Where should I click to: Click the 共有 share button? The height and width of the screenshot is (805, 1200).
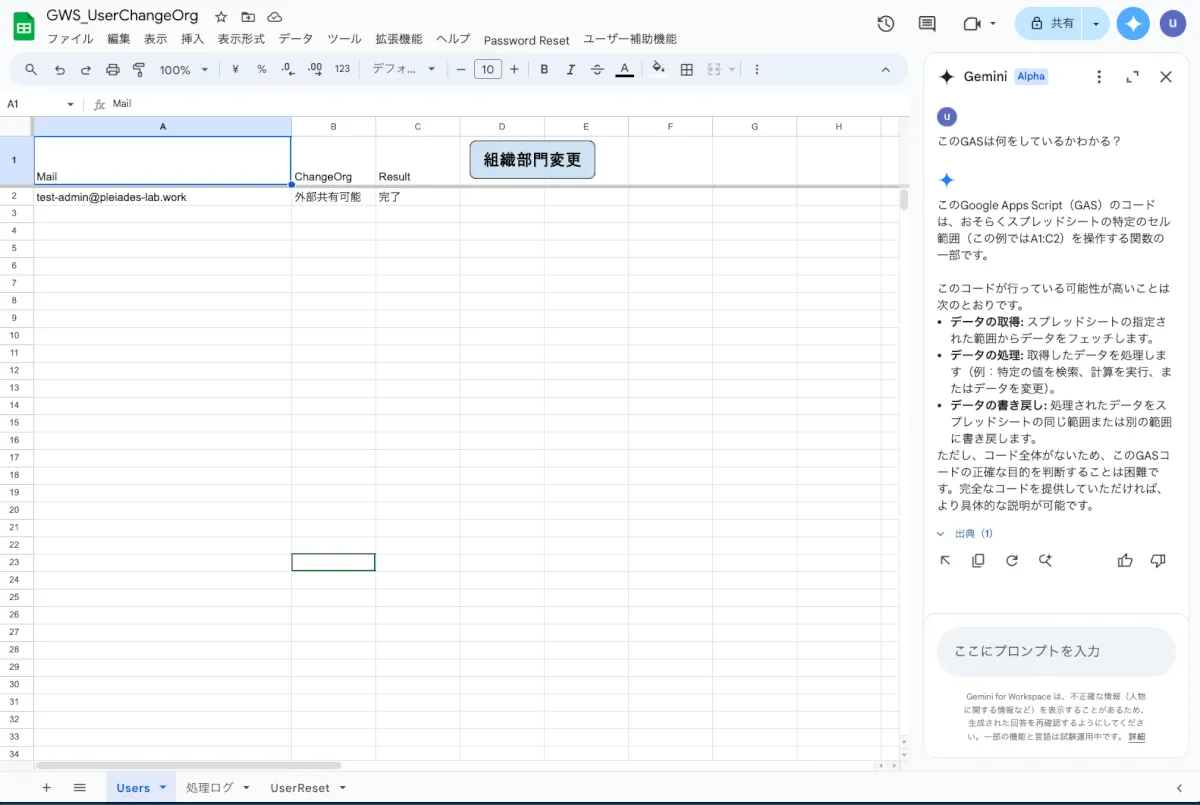coord(1052,23)
